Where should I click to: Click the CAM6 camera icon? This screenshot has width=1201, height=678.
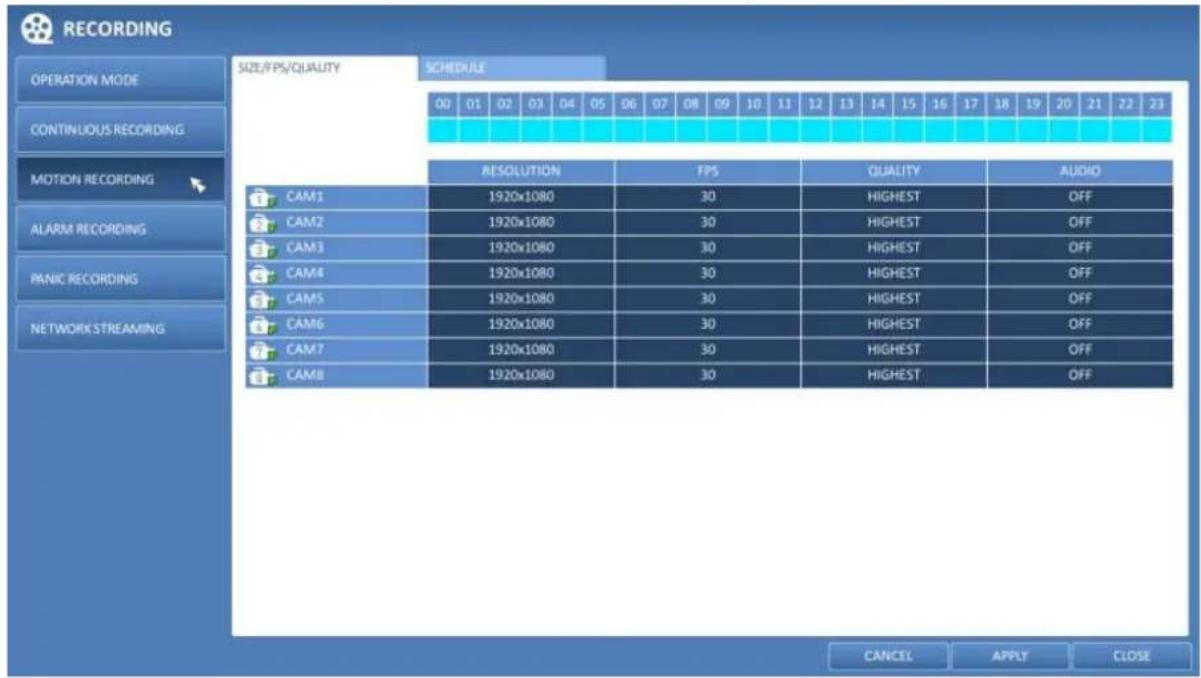(x=262, y=324)
